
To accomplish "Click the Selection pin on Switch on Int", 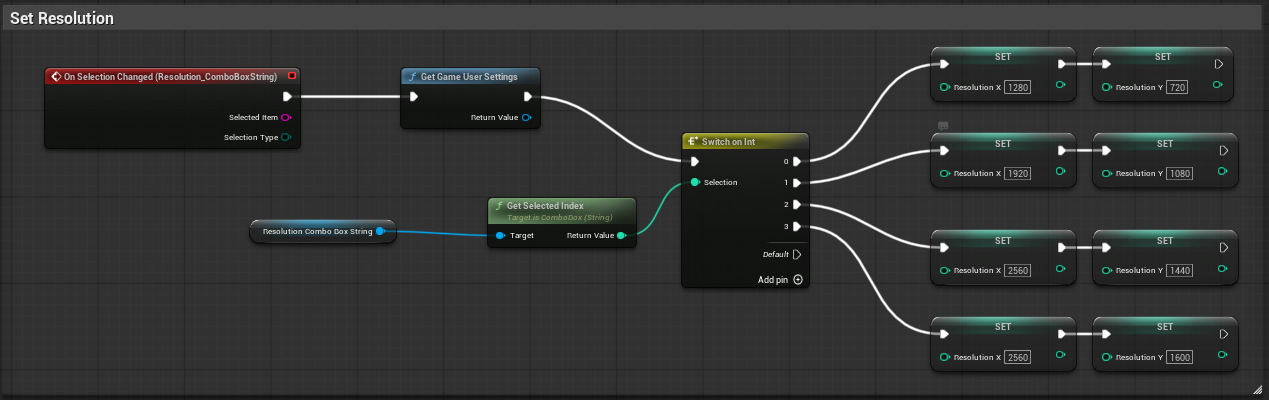I will (695, 182).
